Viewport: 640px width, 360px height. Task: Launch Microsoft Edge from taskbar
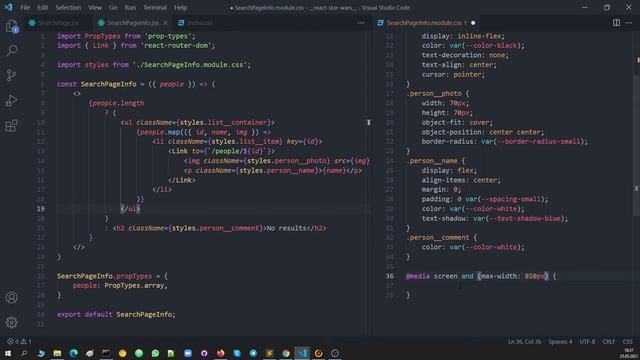pos(73,353)
